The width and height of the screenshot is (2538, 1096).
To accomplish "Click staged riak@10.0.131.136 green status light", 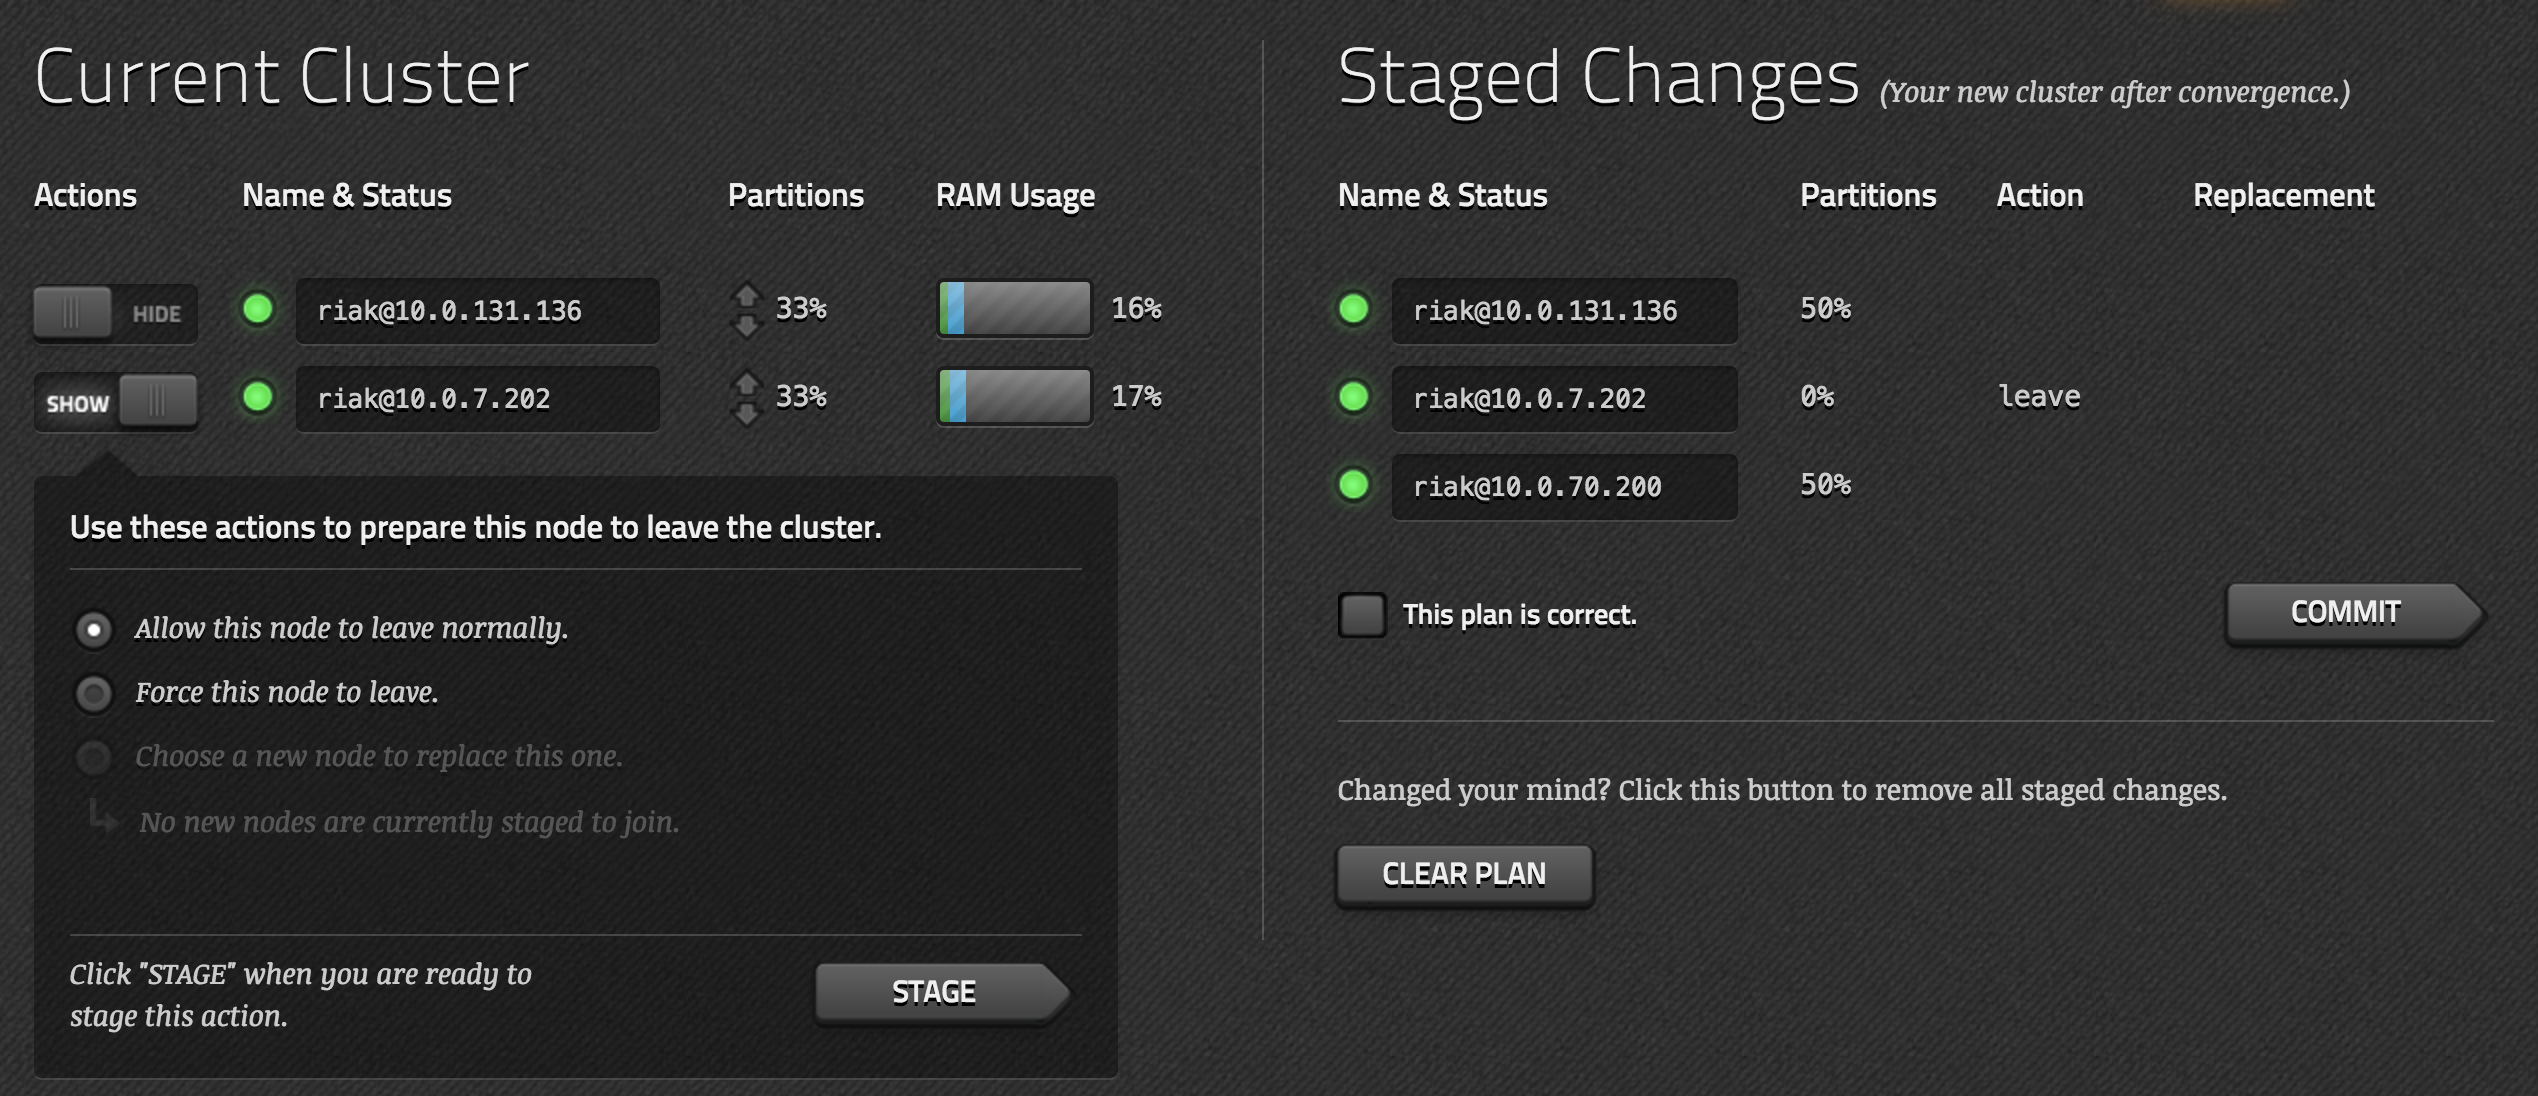I will click(1354, 309).
